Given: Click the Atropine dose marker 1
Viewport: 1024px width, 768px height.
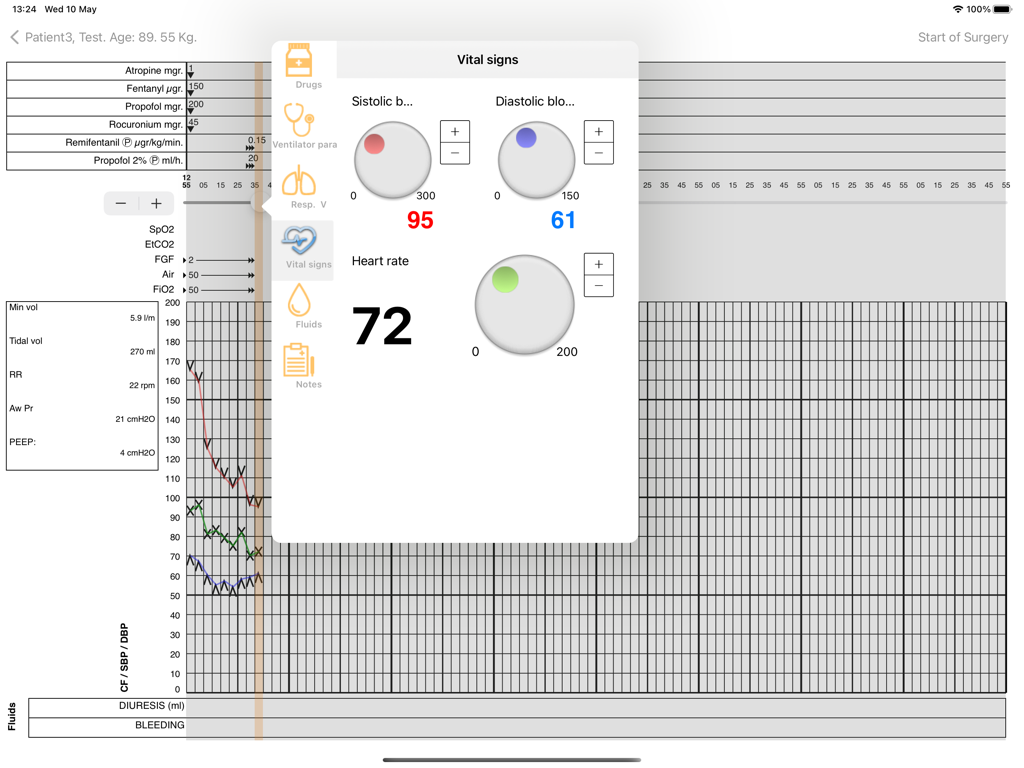Looking at the screenshot, I should 190,71.
